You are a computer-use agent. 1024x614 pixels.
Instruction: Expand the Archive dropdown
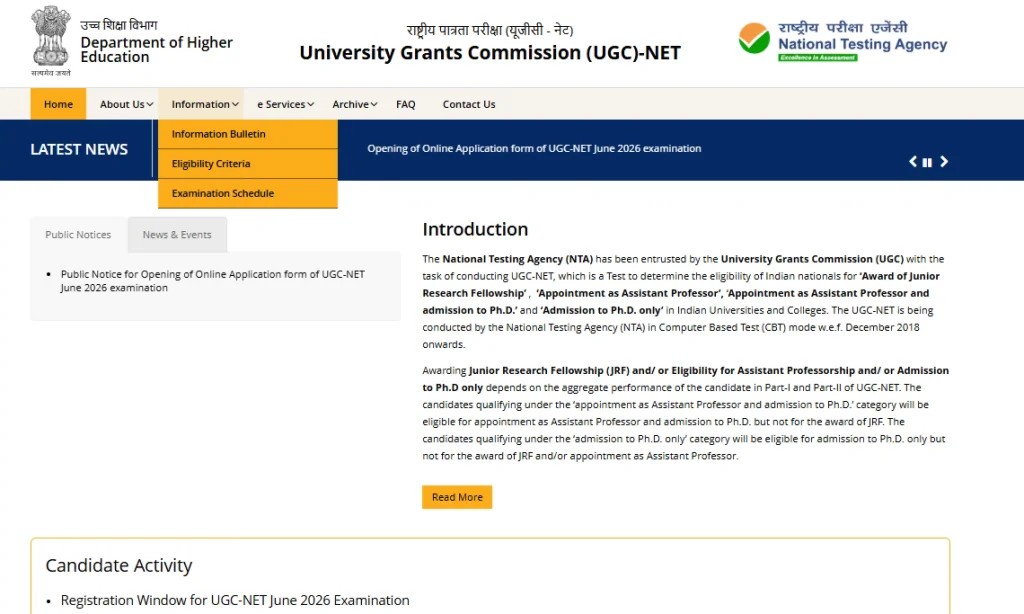pyautogui.click(x=352, y=103)
